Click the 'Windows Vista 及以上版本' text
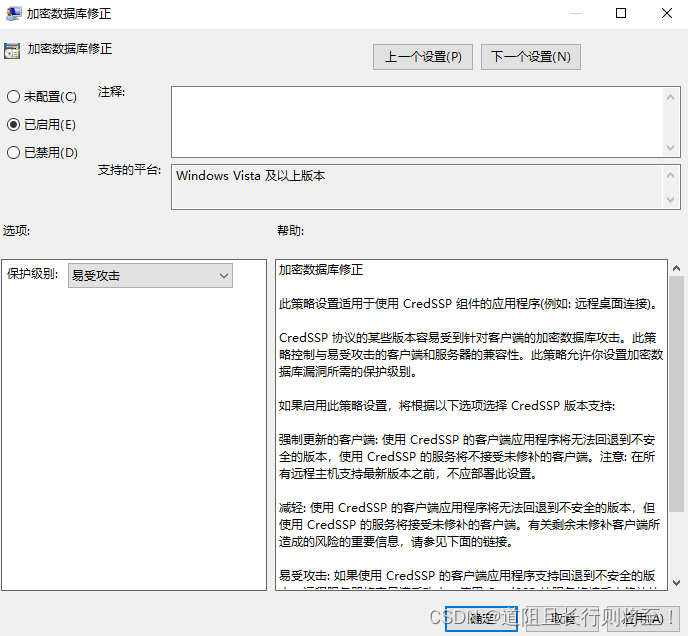Viewport: 688px width, 636px height. pos(251,176)
